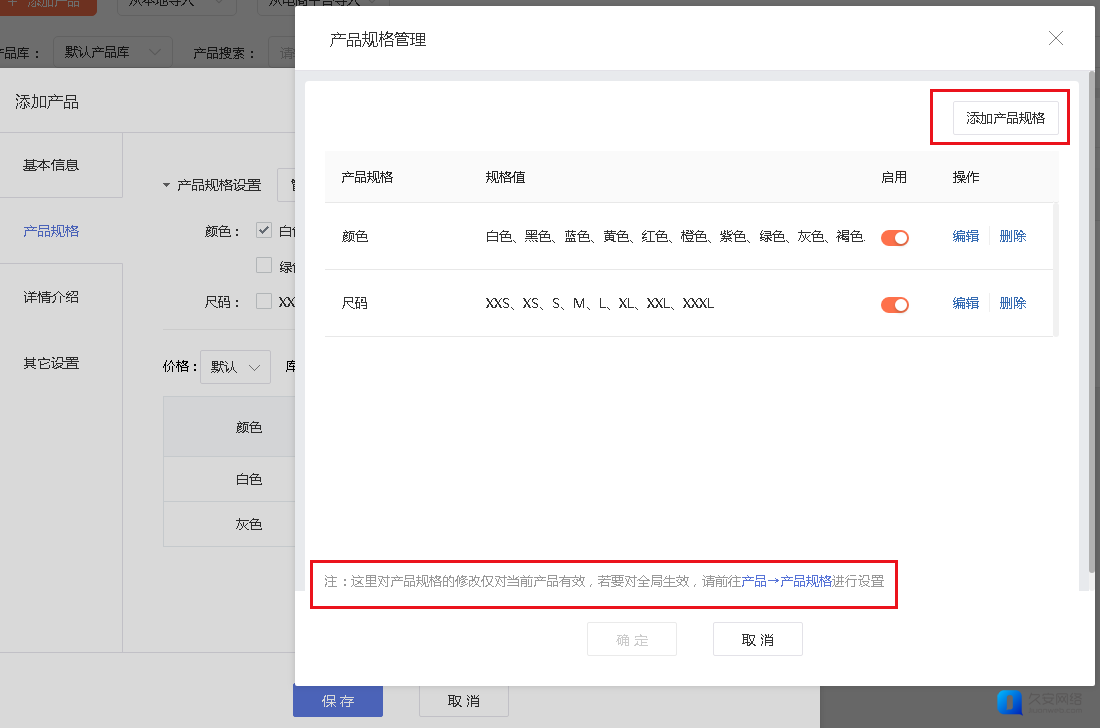Tick the checkbox beside 尺码 label
This screenshot has width=1100, height=728.
point(264,301)
